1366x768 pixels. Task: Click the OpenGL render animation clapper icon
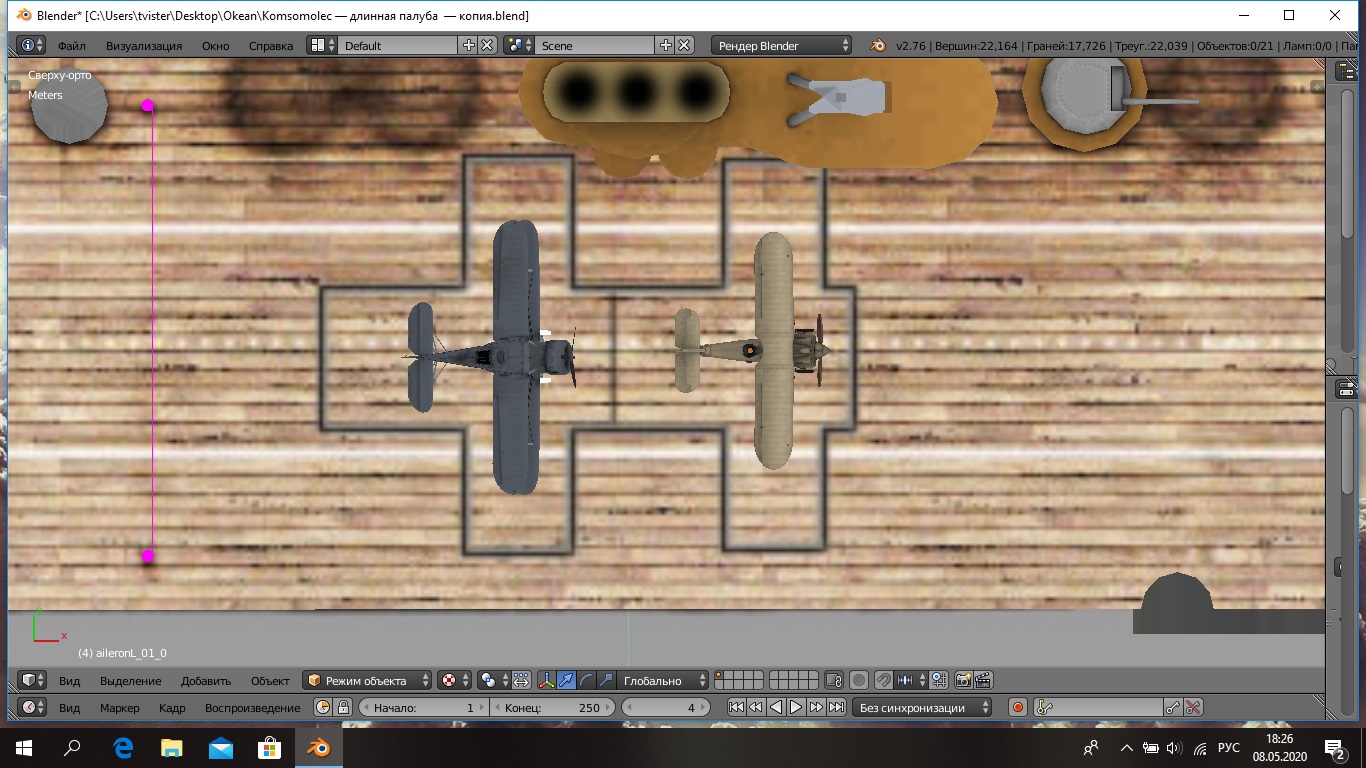coord(984,680)
